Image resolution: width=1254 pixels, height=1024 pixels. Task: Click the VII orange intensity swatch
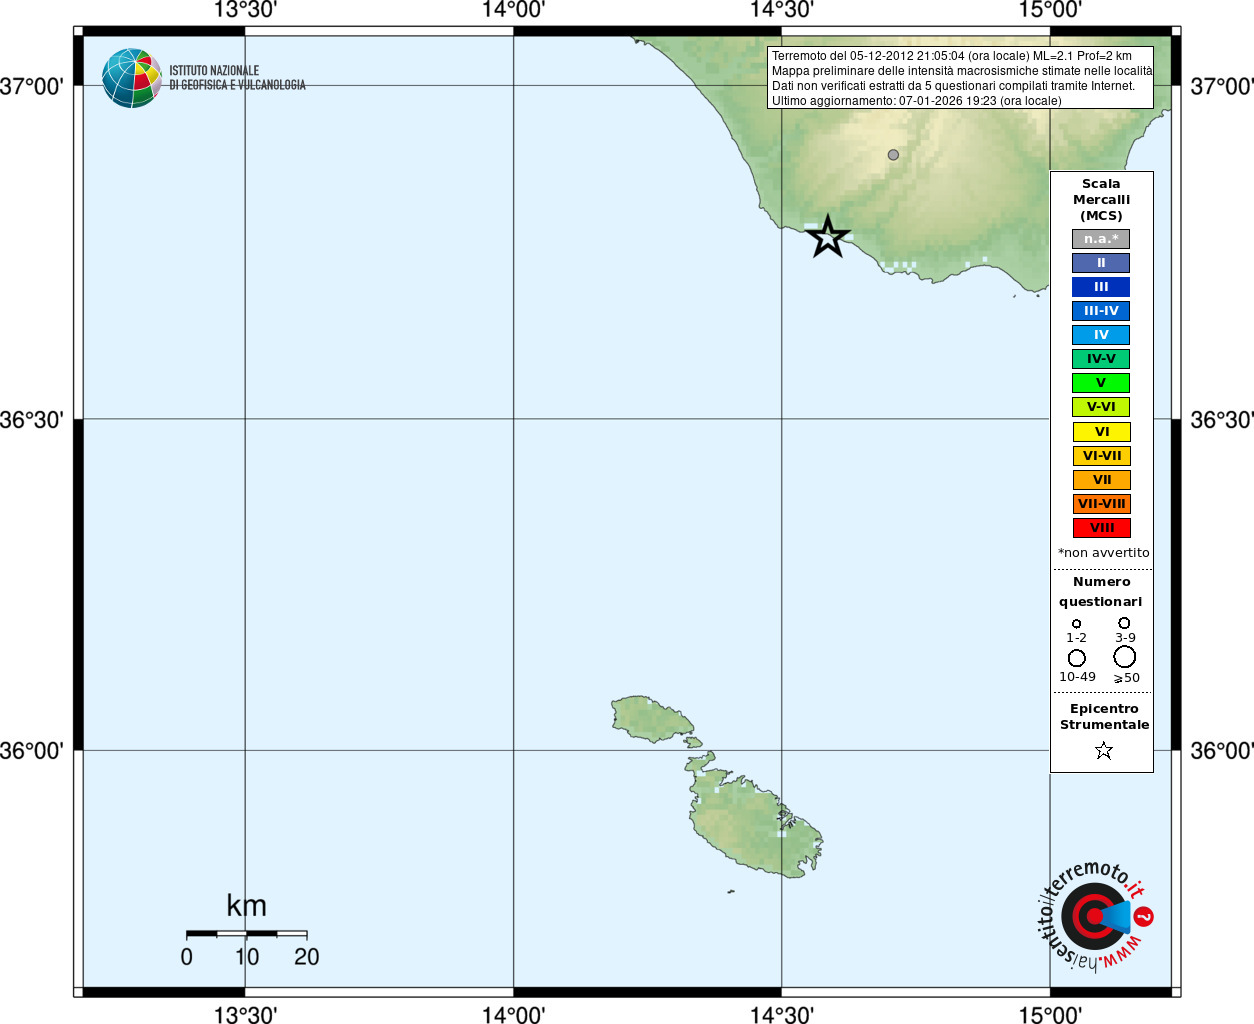click(x=1101, y=480)
